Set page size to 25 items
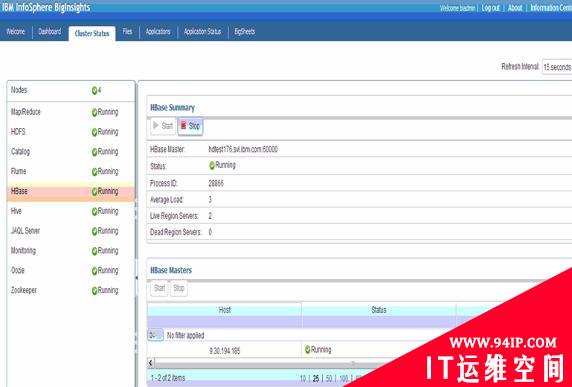572x387 pixels. (x=316, y=379)
